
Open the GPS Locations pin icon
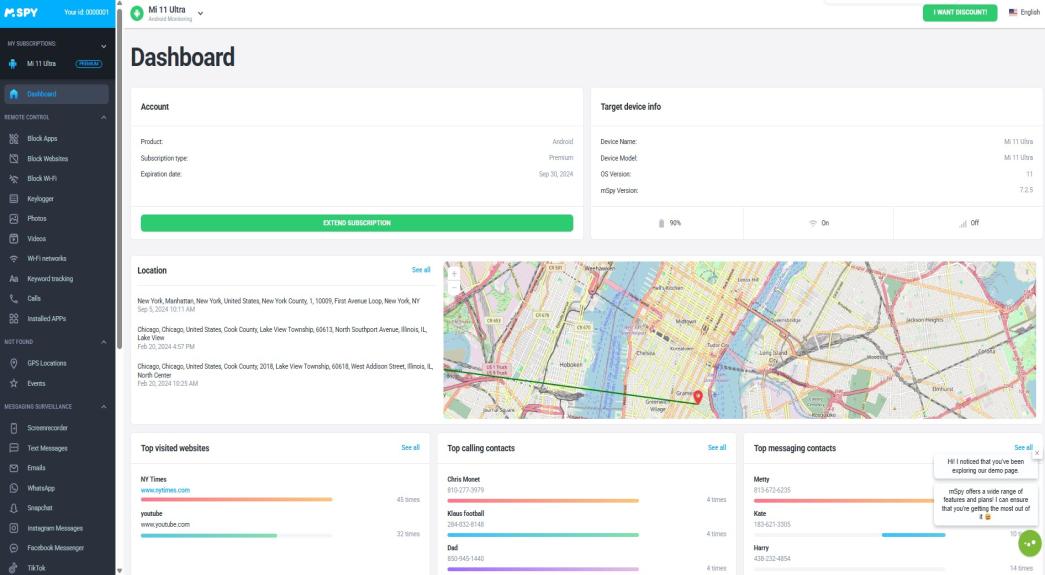14,363
